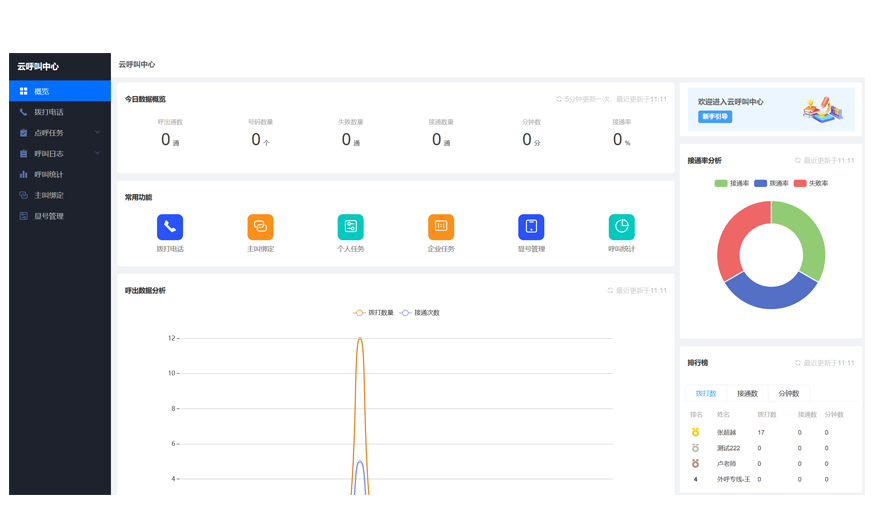This screenshot has width=882, height=531.
Task: Open the orange 主叫绑定 shortcut icon
Action: 260,227
